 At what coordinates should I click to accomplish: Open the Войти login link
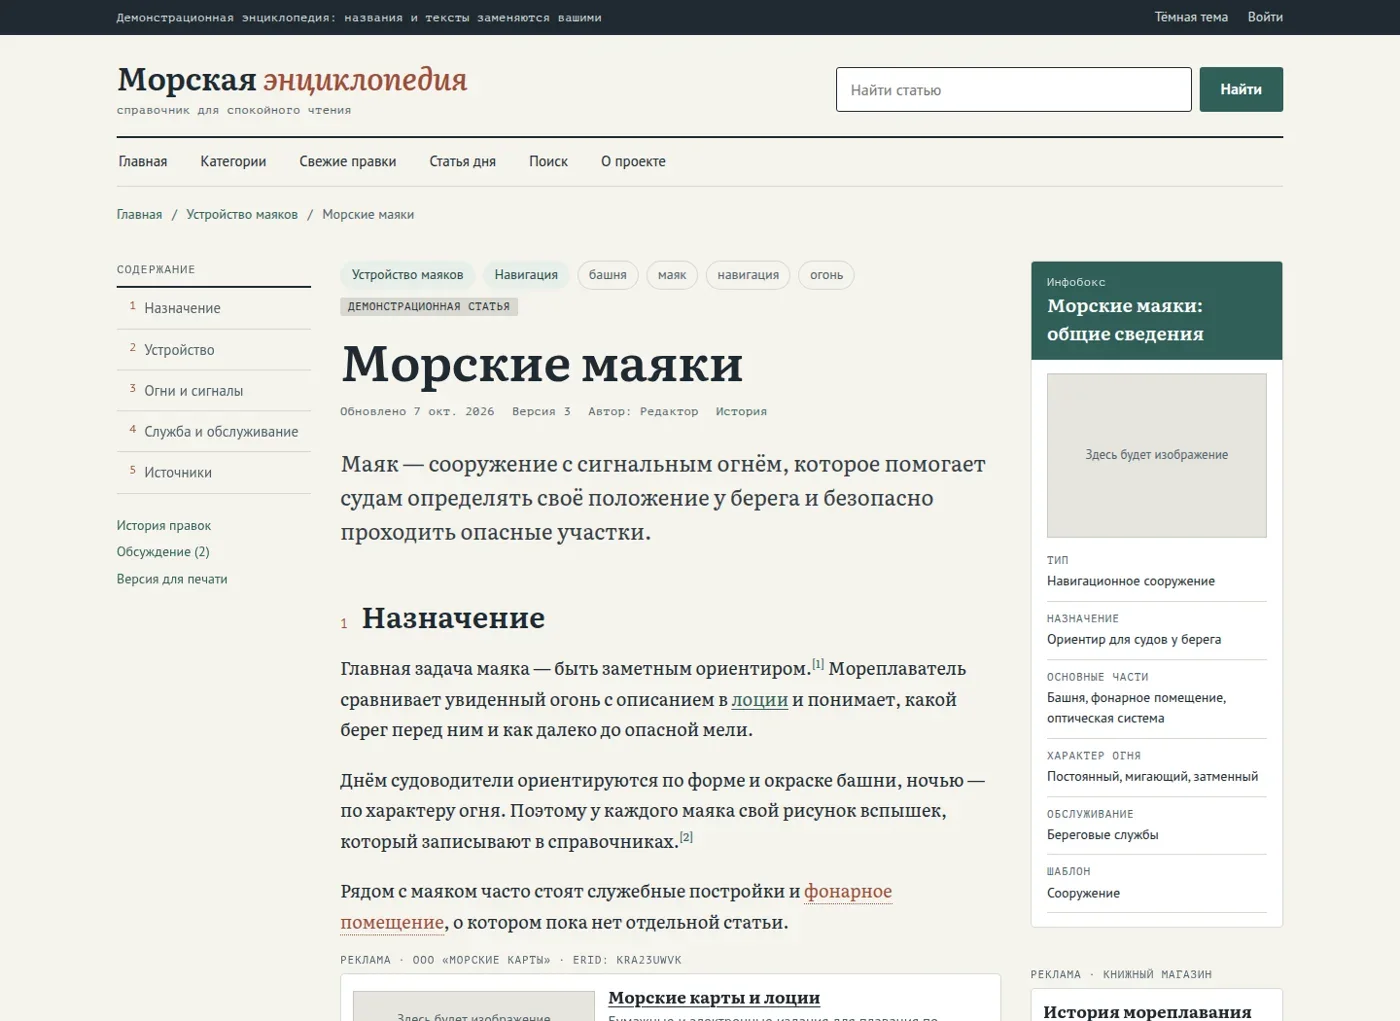[1265, 17]
